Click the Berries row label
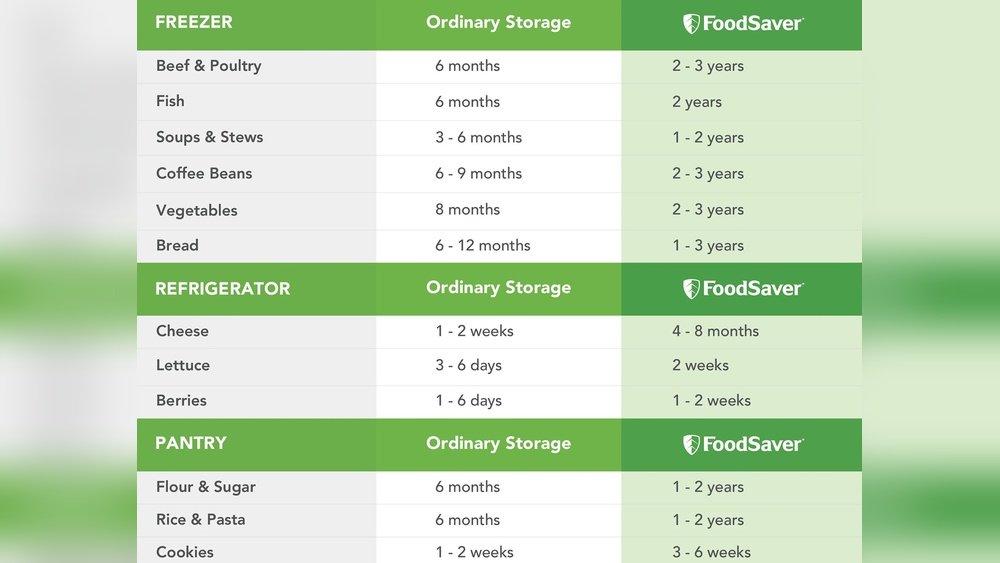Screen dimensions: 1000x563 (x=181, y=400)
